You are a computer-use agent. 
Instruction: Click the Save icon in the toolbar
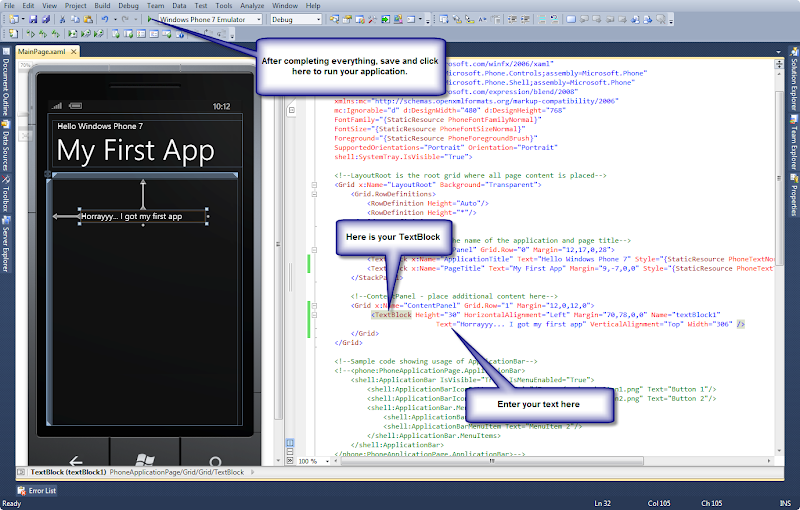[x=33, y=19]
